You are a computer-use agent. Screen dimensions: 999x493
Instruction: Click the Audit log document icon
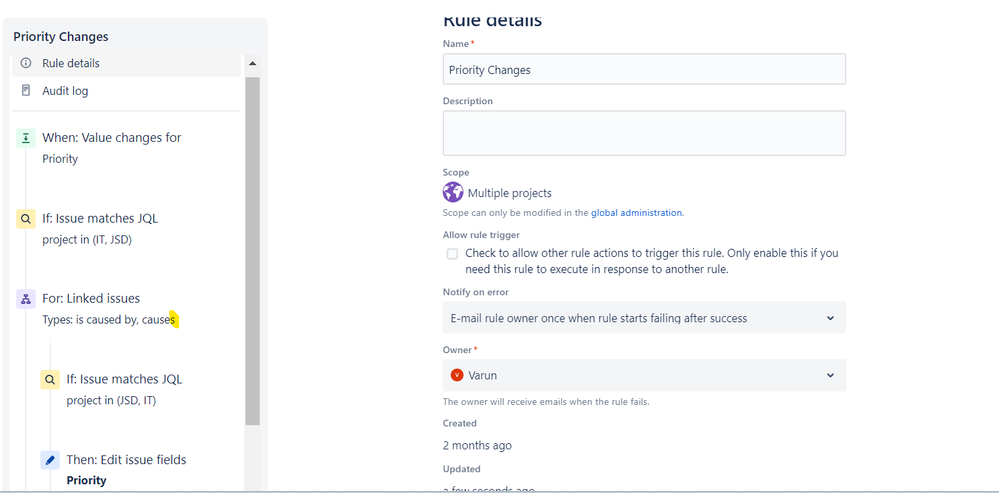pos(25,90)
